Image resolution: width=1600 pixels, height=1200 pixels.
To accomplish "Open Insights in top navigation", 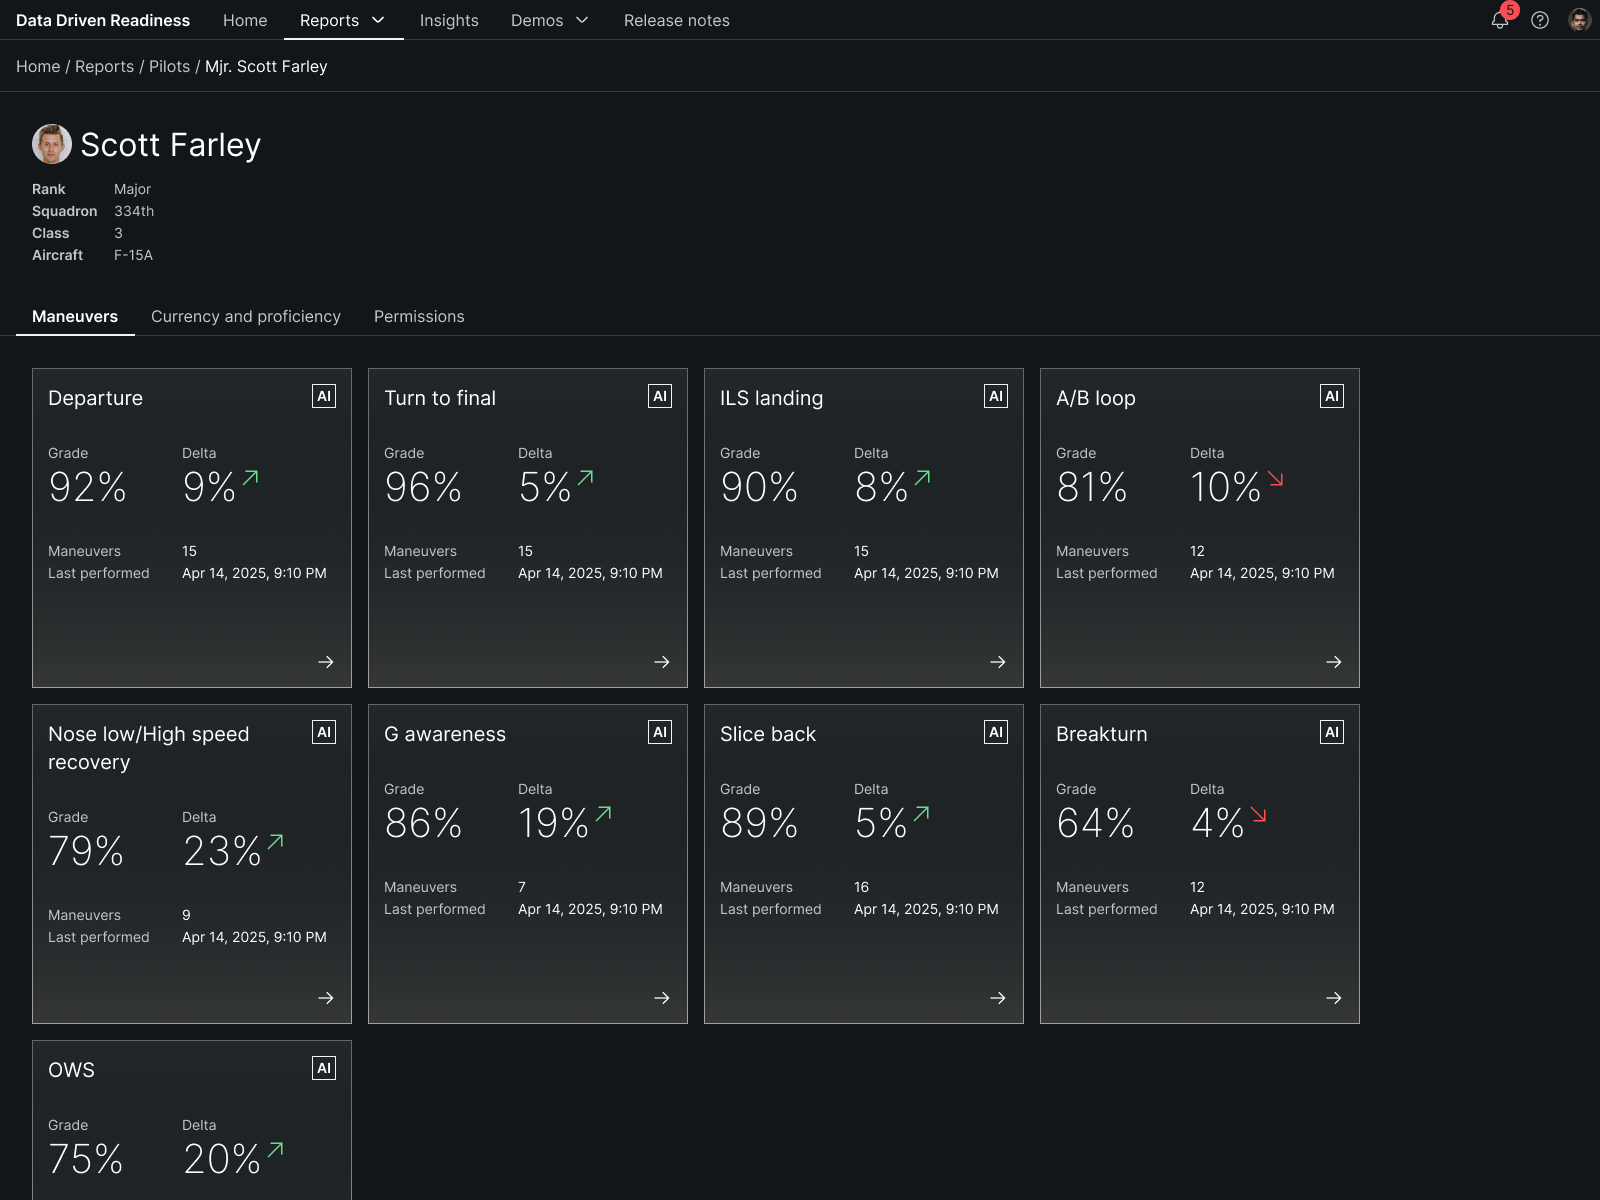I will 449,20.
